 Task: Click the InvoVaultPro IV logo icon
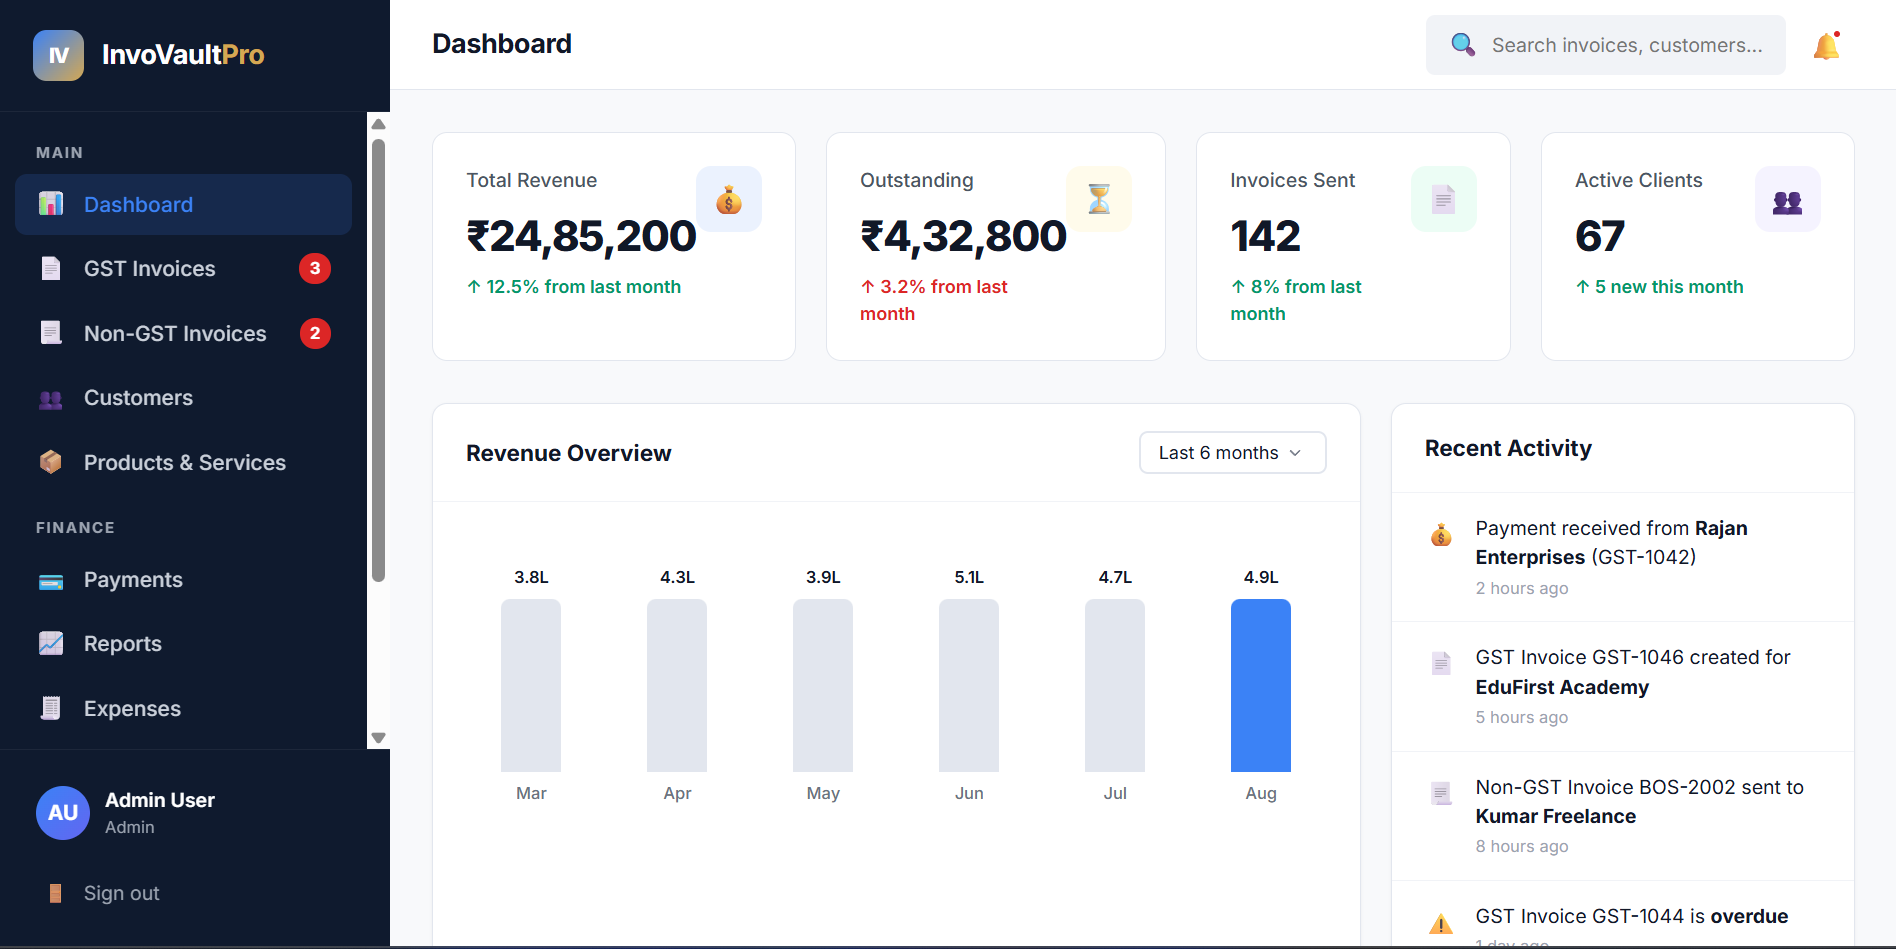58,55
